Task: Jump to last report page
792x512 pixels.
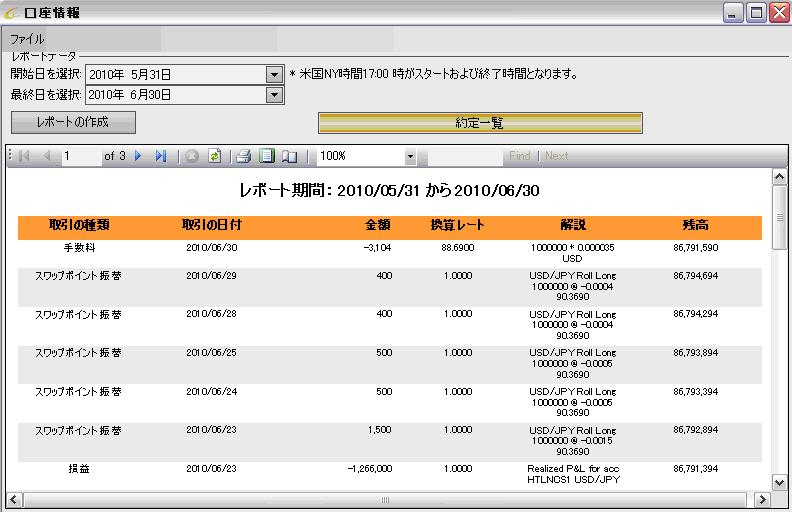Action: [x=161, y=156]
